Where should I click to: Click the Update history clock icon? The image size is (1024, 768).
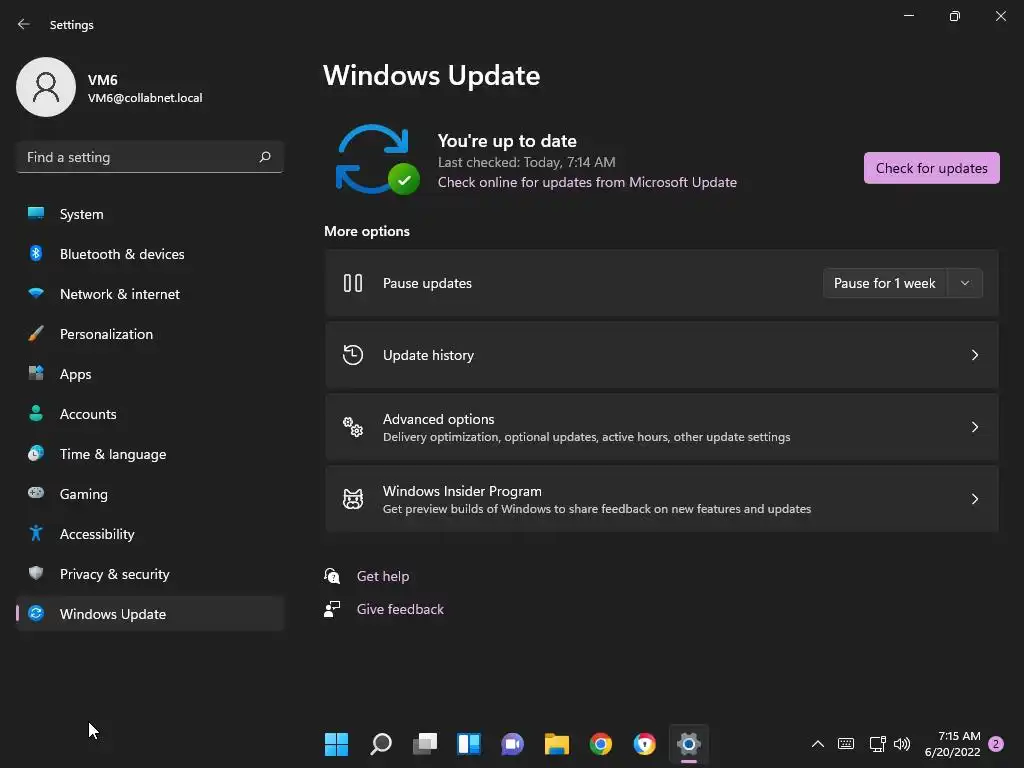tap(353, 355)
